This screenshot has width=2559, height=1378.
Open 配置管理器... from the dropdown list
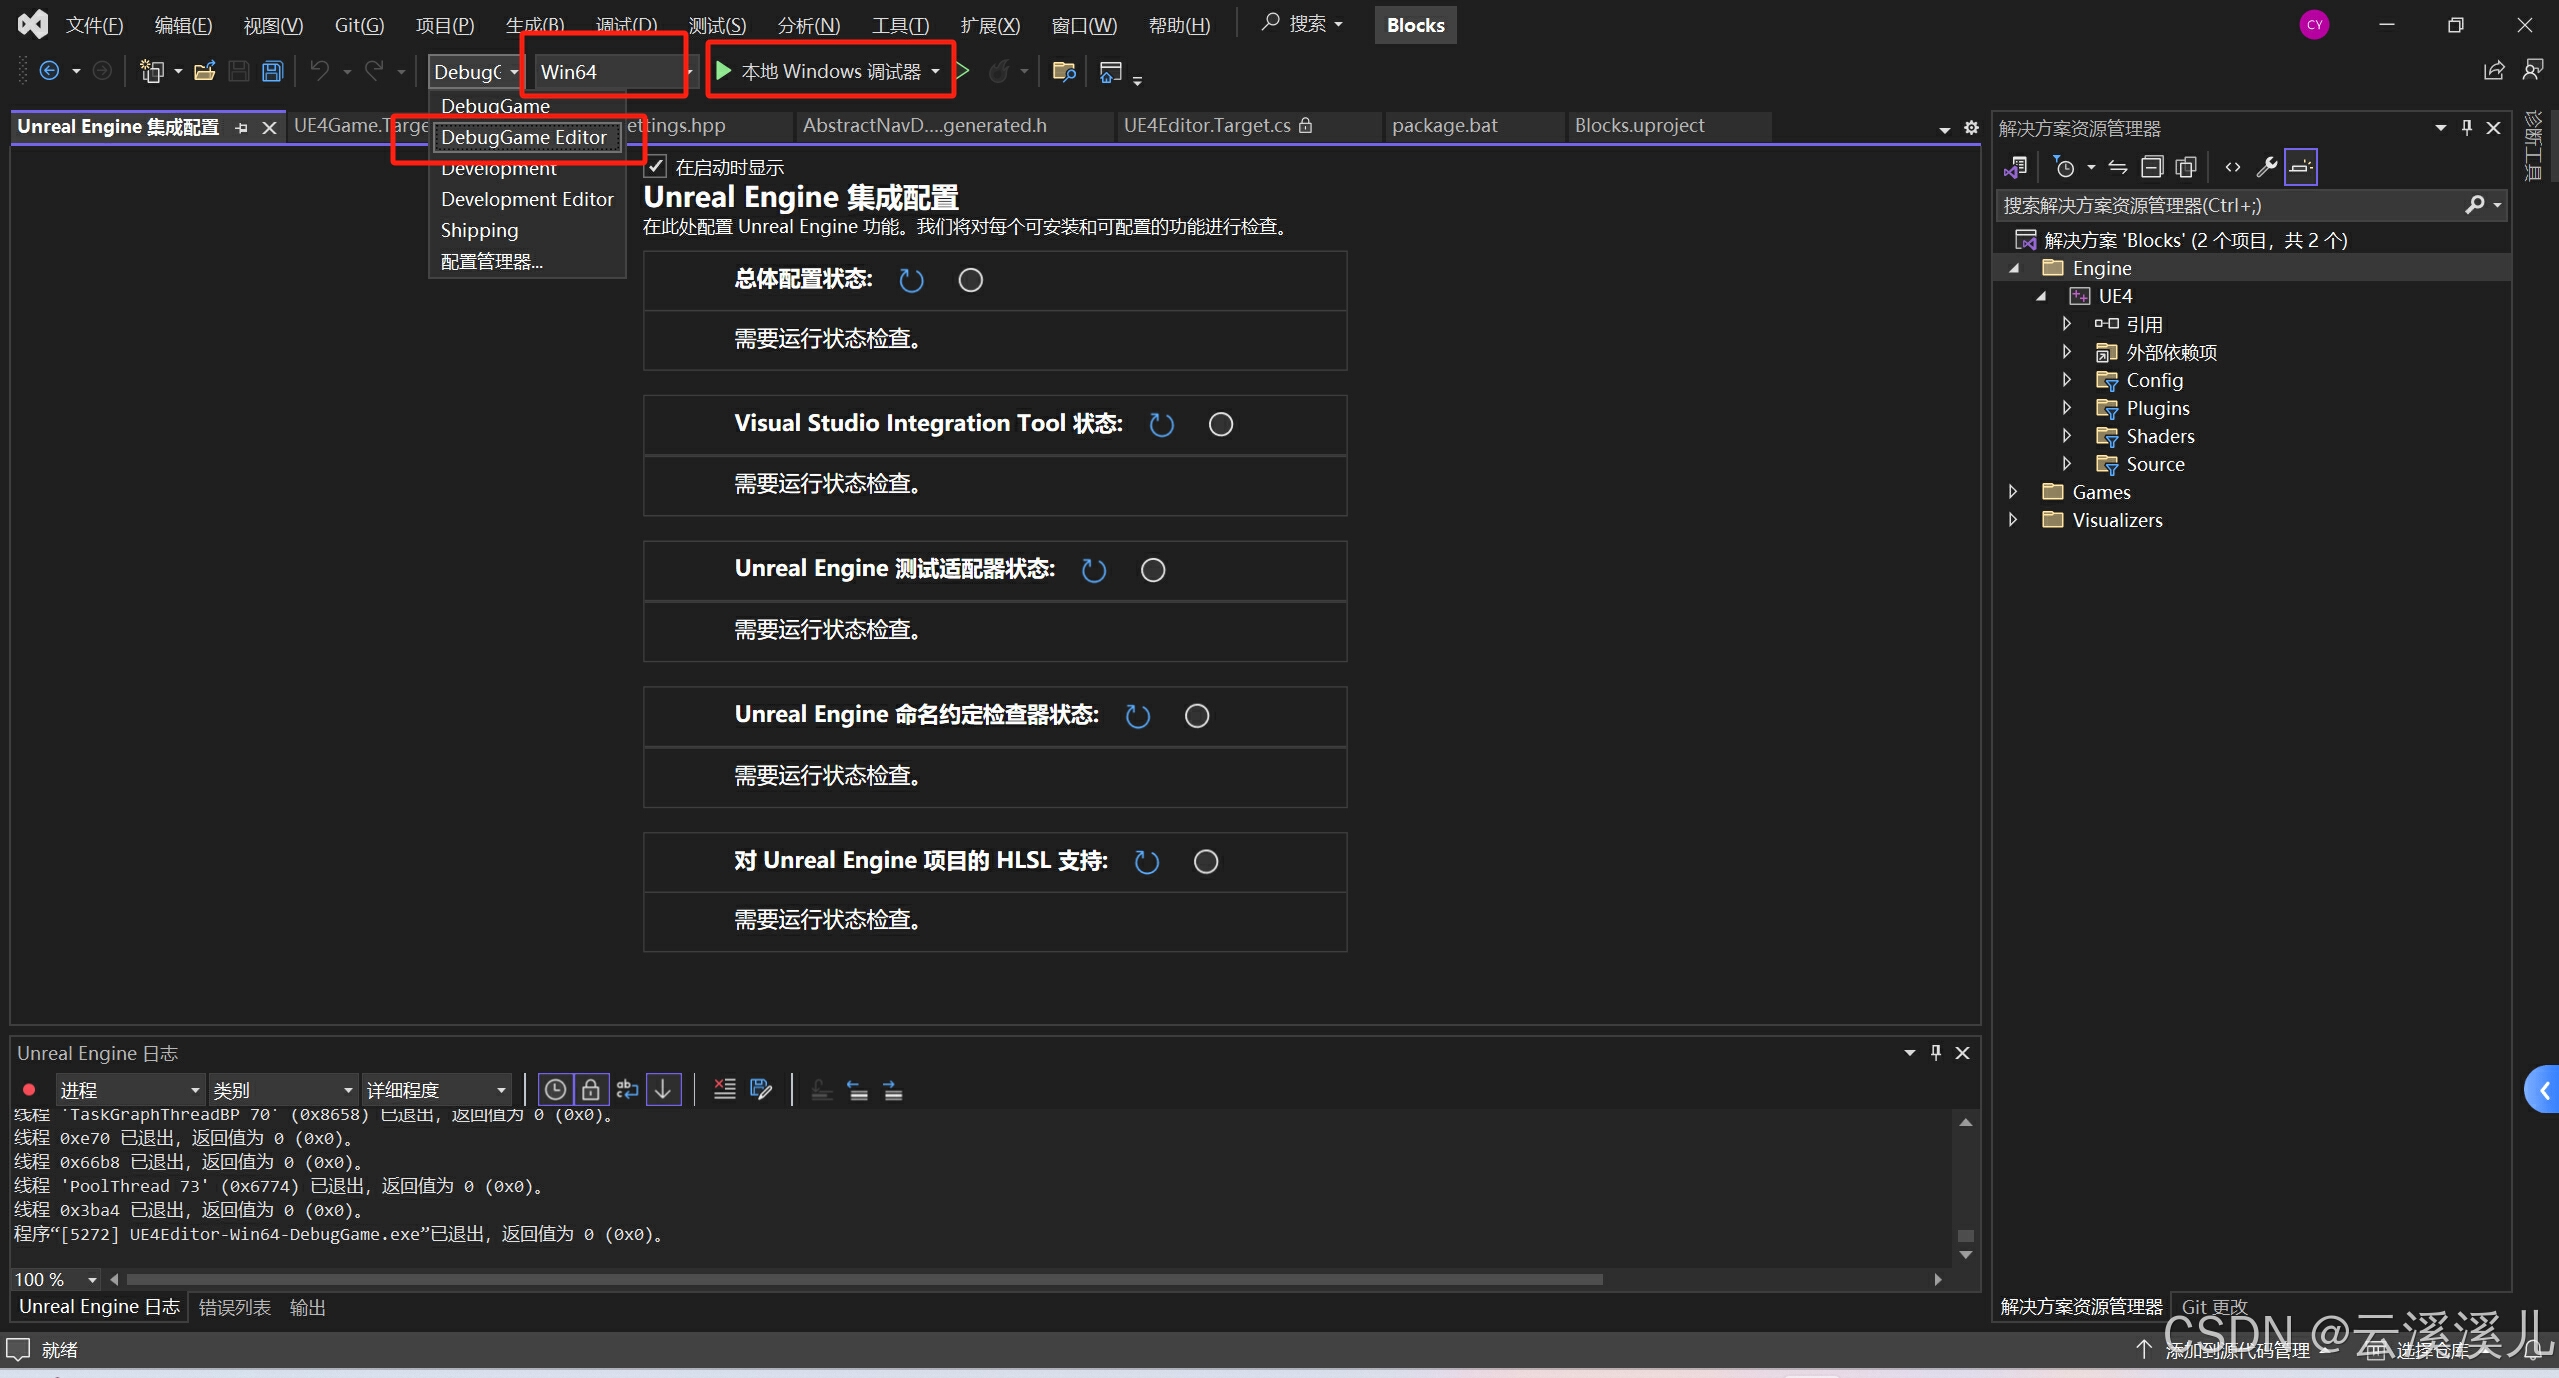(x=491, y=261)
